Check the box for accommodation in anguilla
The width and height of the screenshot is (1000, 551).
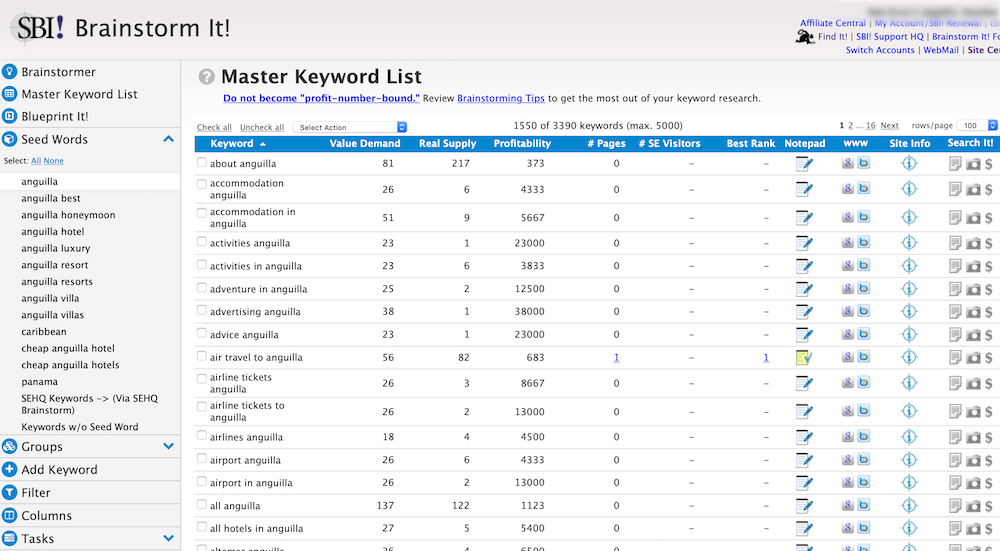(x=202, y=212)
